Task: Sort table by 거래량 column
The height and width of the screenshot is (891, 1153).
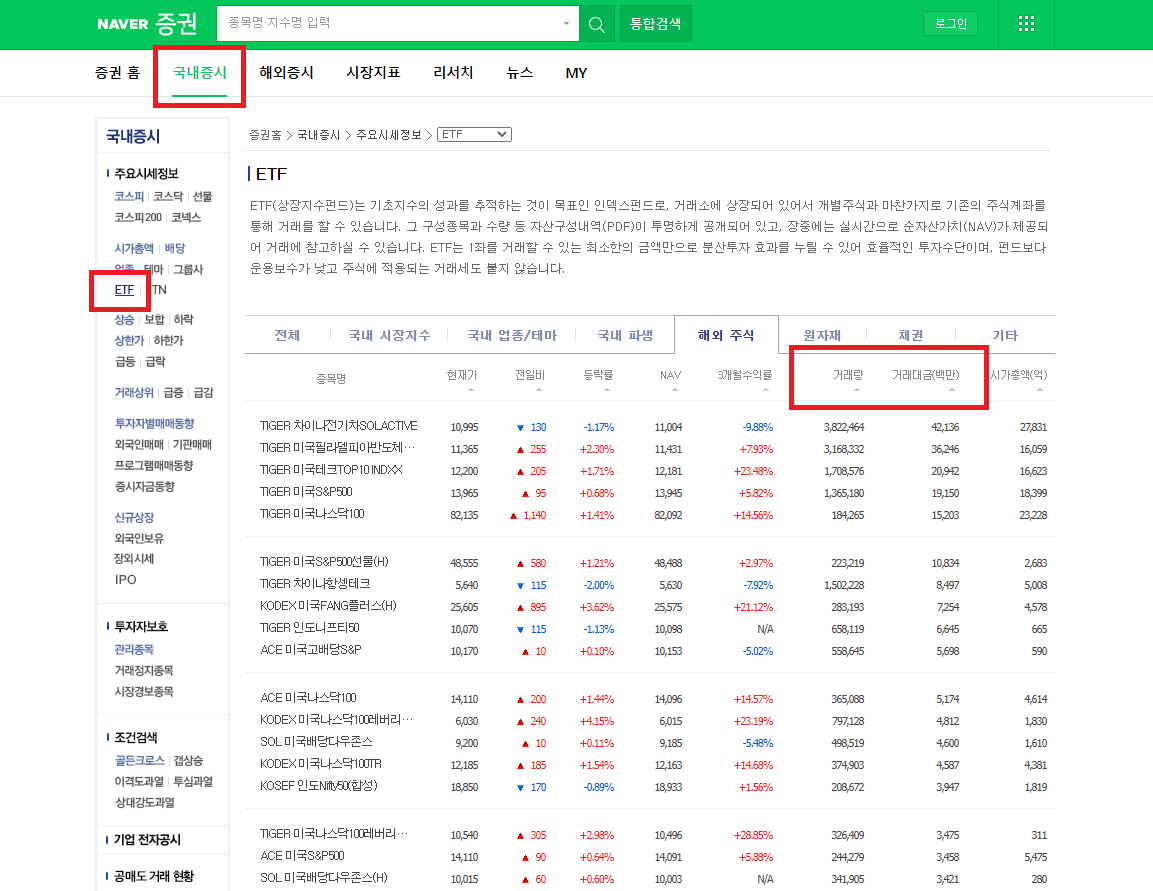Action: (848, 375)
